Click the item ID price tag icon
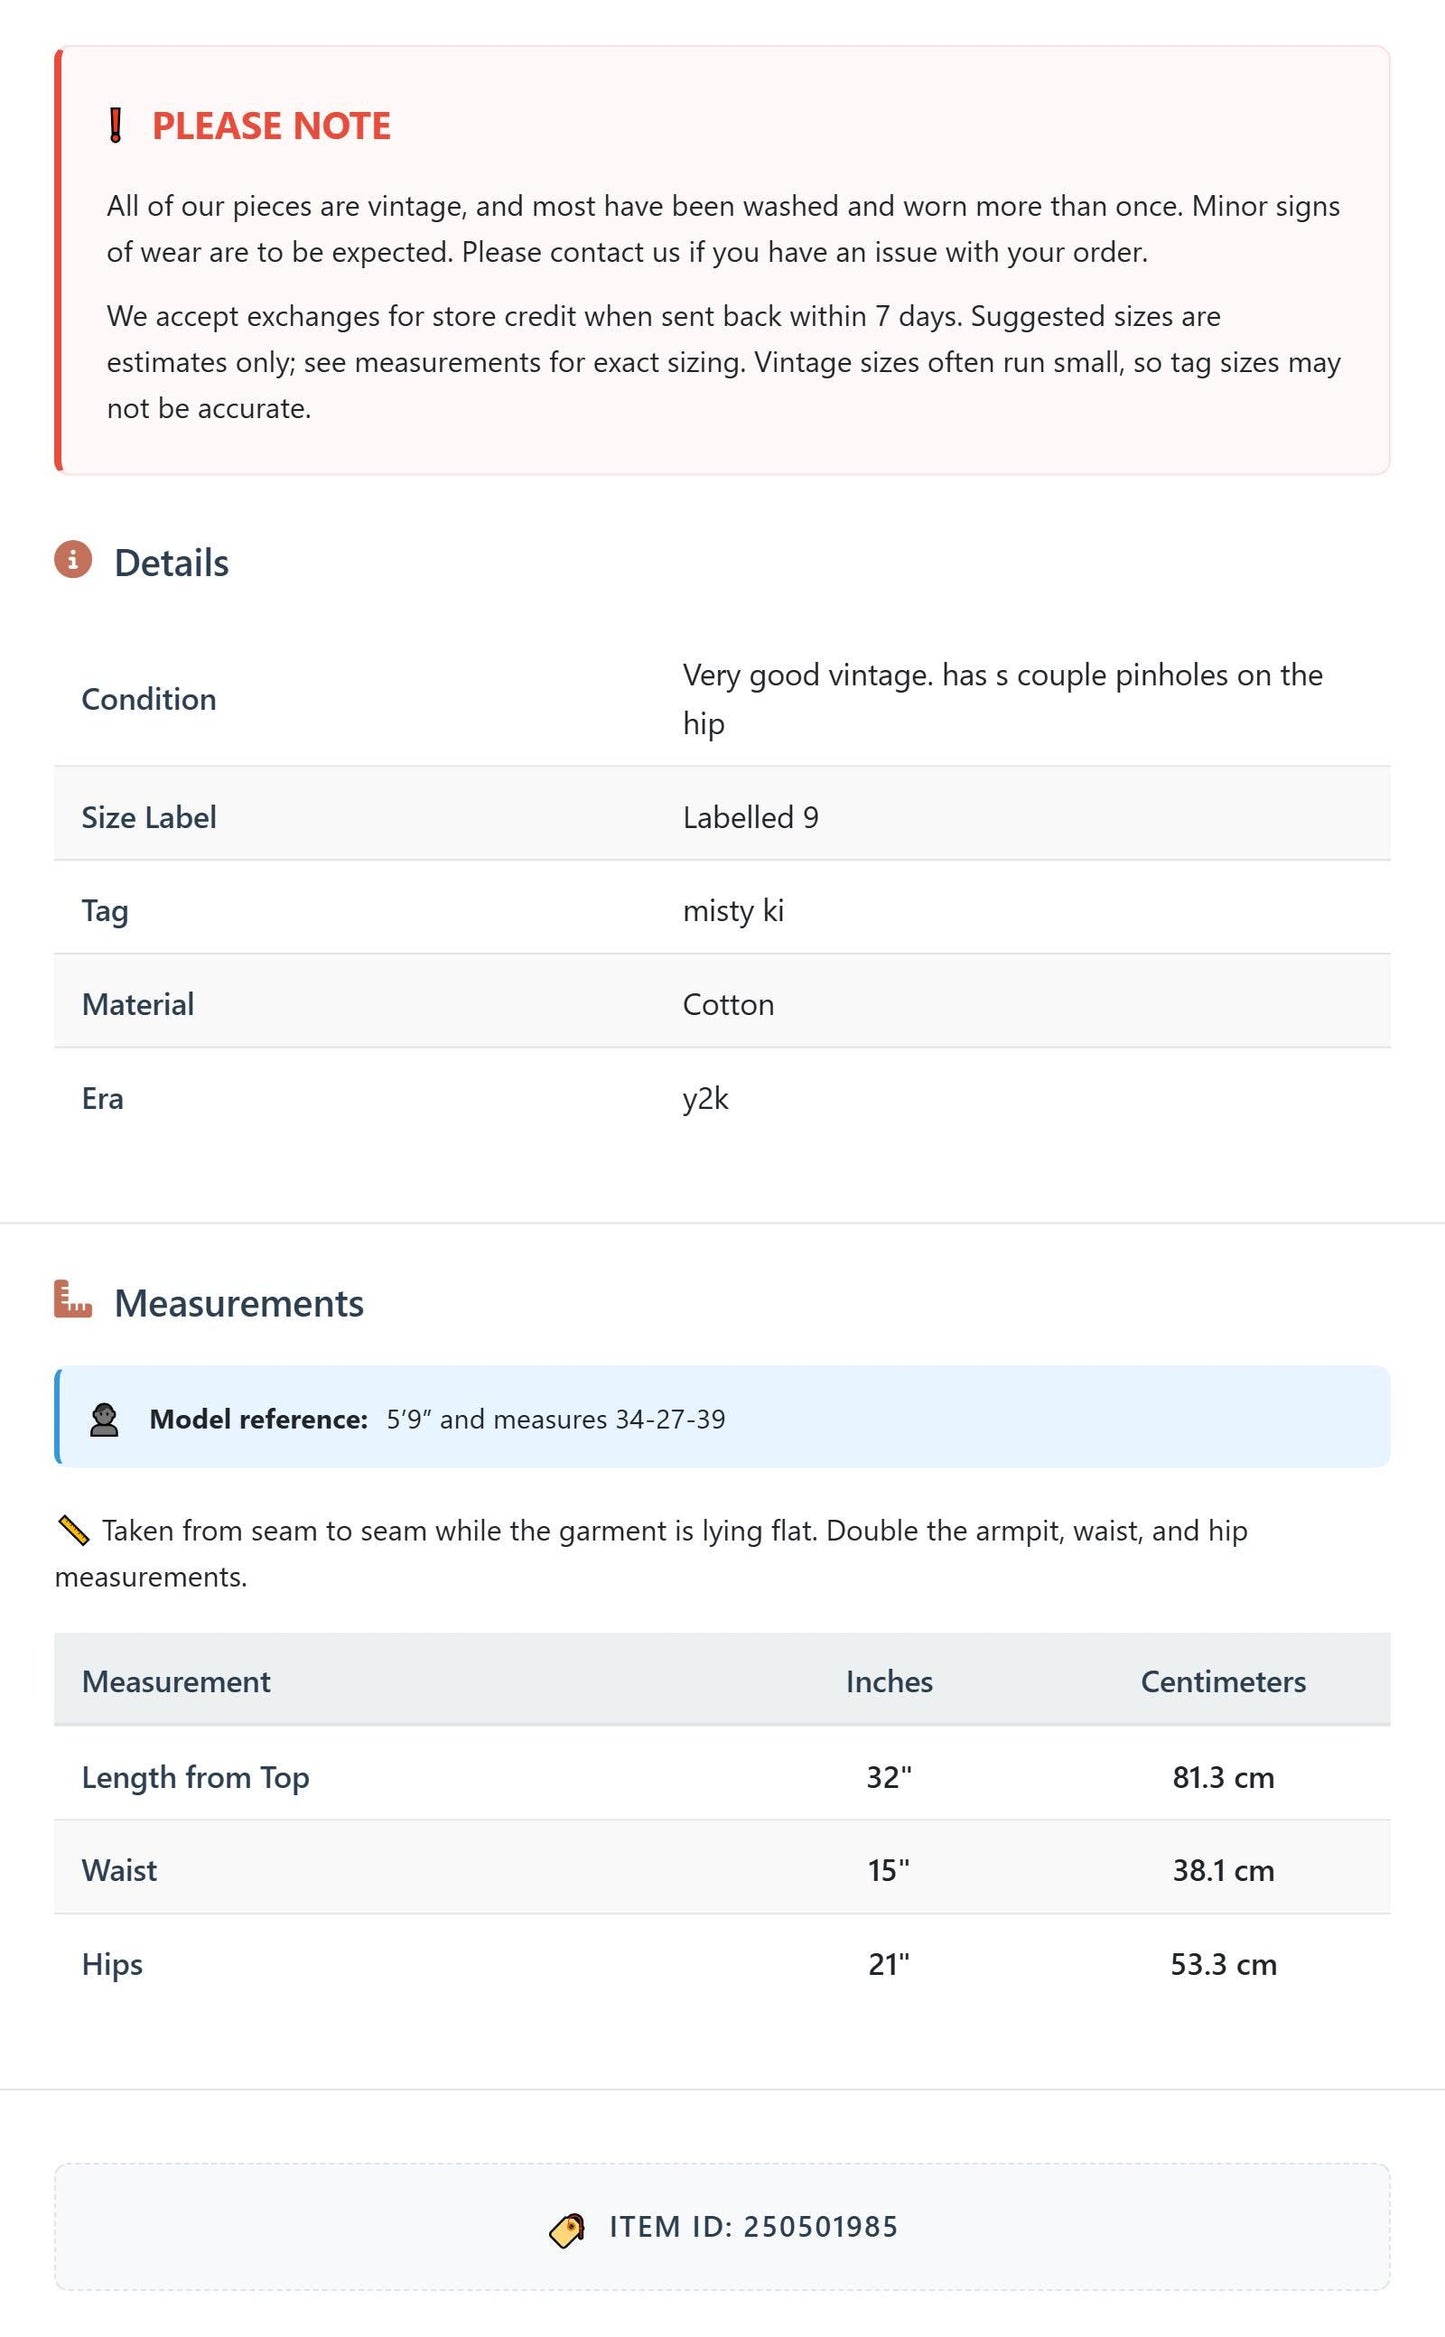Image resolution: width=1445 pixels, height=2337 pixels. [567, 2229]
